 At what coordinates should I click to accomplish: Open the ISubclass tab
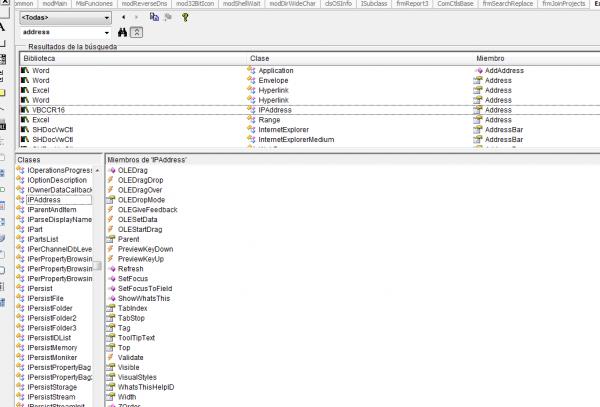[x=374, y=4]
